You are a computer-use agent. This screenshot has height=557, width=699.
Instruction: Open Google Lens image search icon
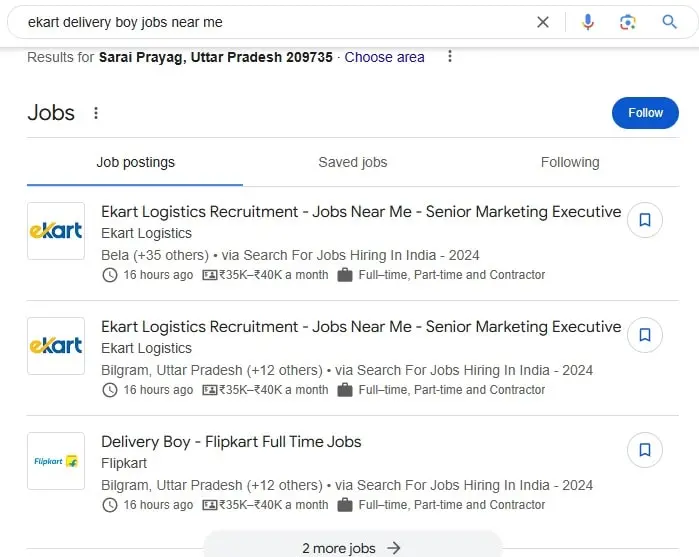coord(628,22)
